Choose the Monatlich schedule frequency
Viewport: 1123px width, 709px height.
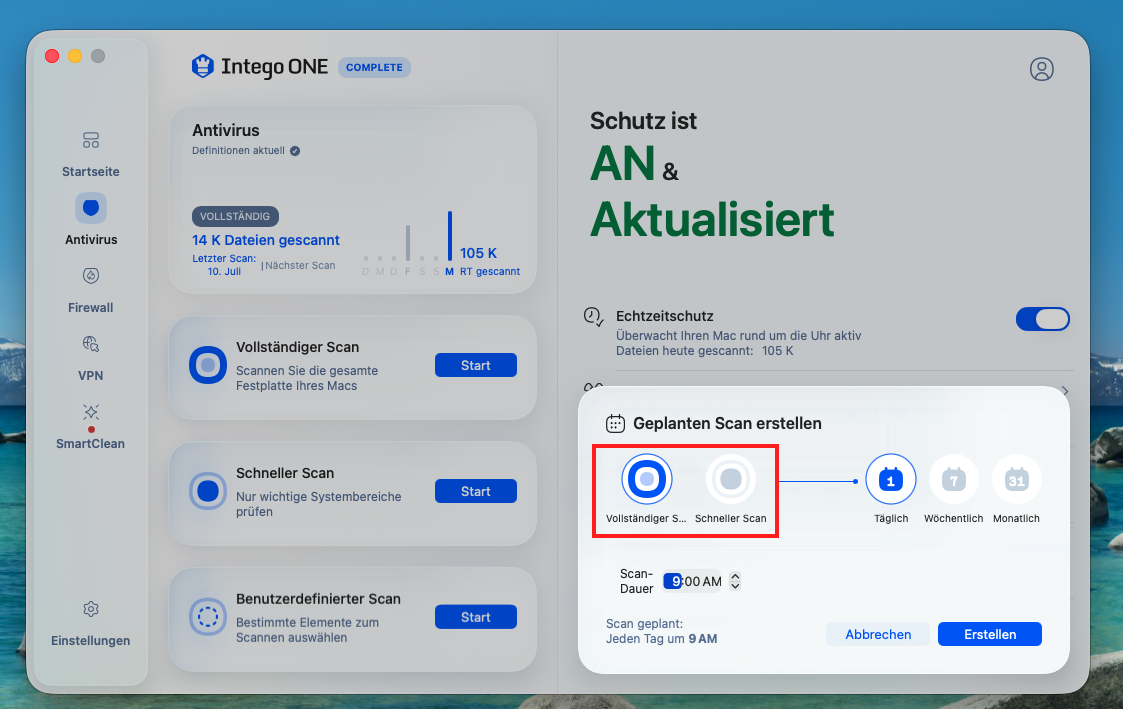[x=1016, y=479]
